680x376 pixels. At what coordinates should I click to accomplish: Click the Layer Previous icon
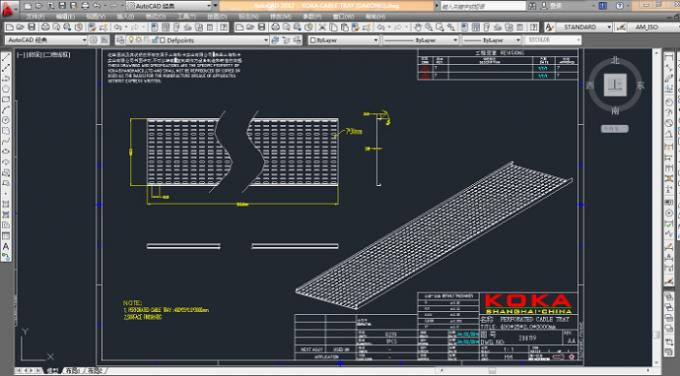tap(286, 40)
